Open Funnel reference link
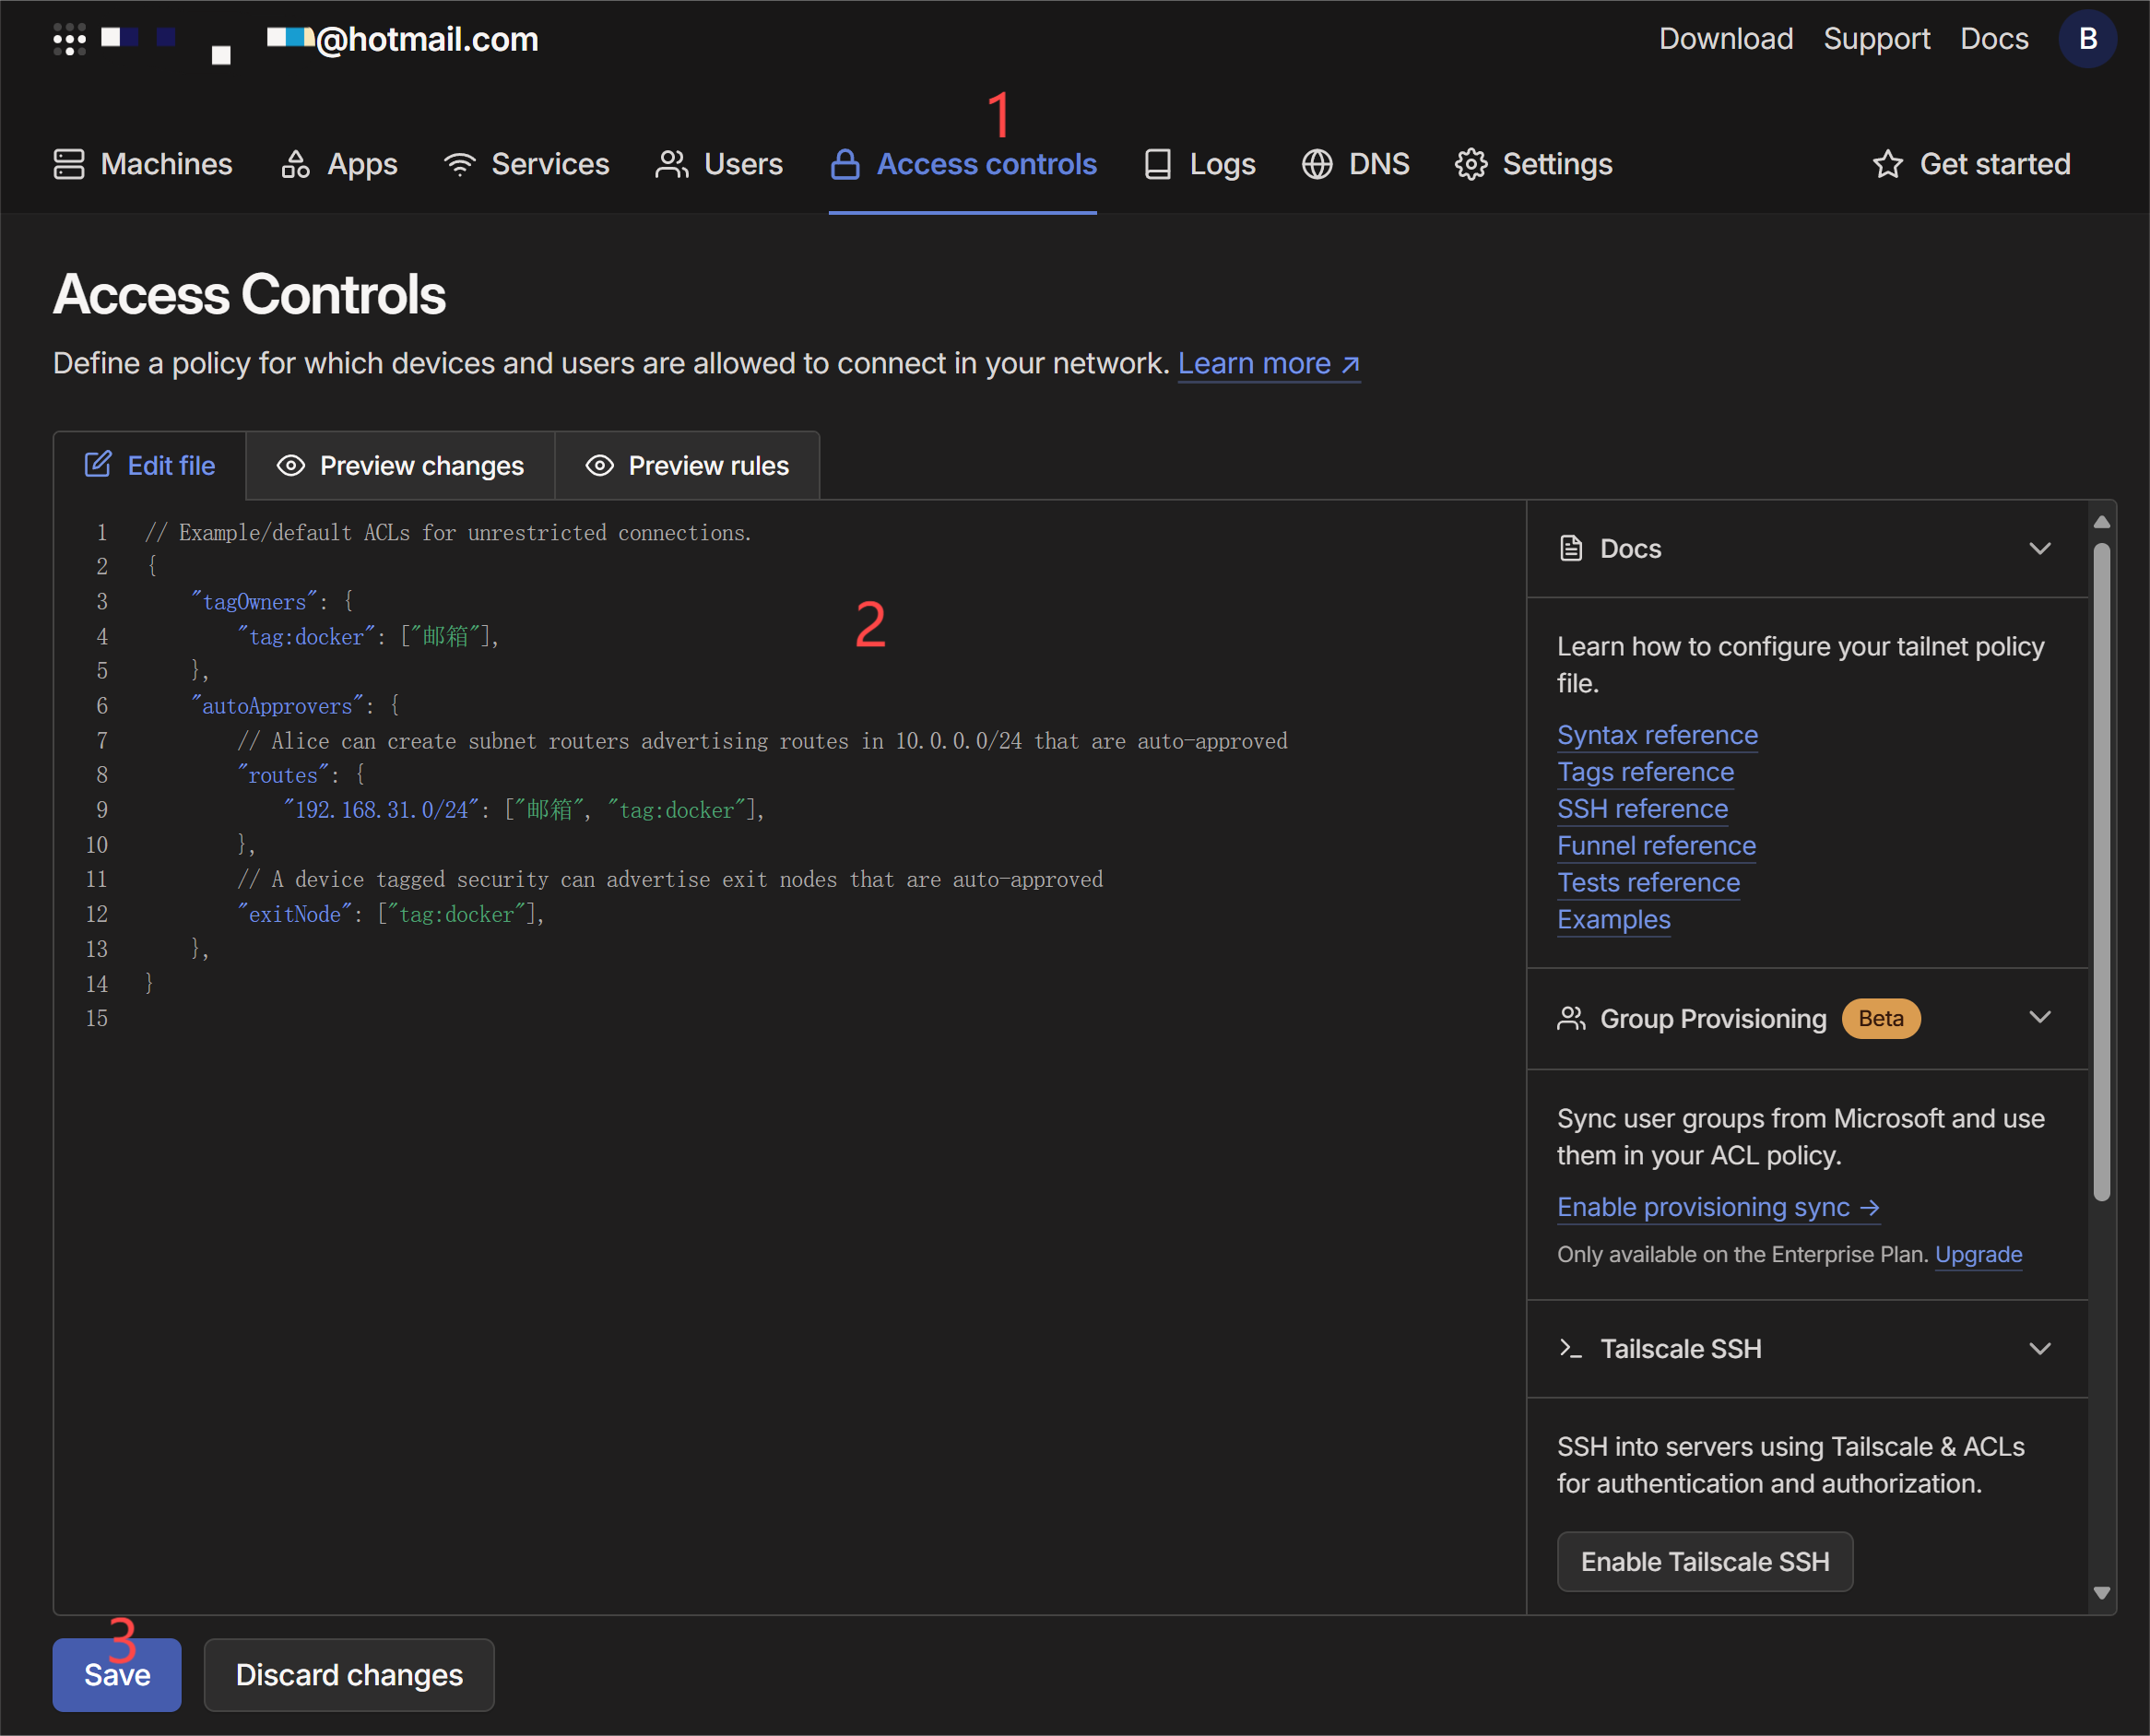 coord(1656,846)
